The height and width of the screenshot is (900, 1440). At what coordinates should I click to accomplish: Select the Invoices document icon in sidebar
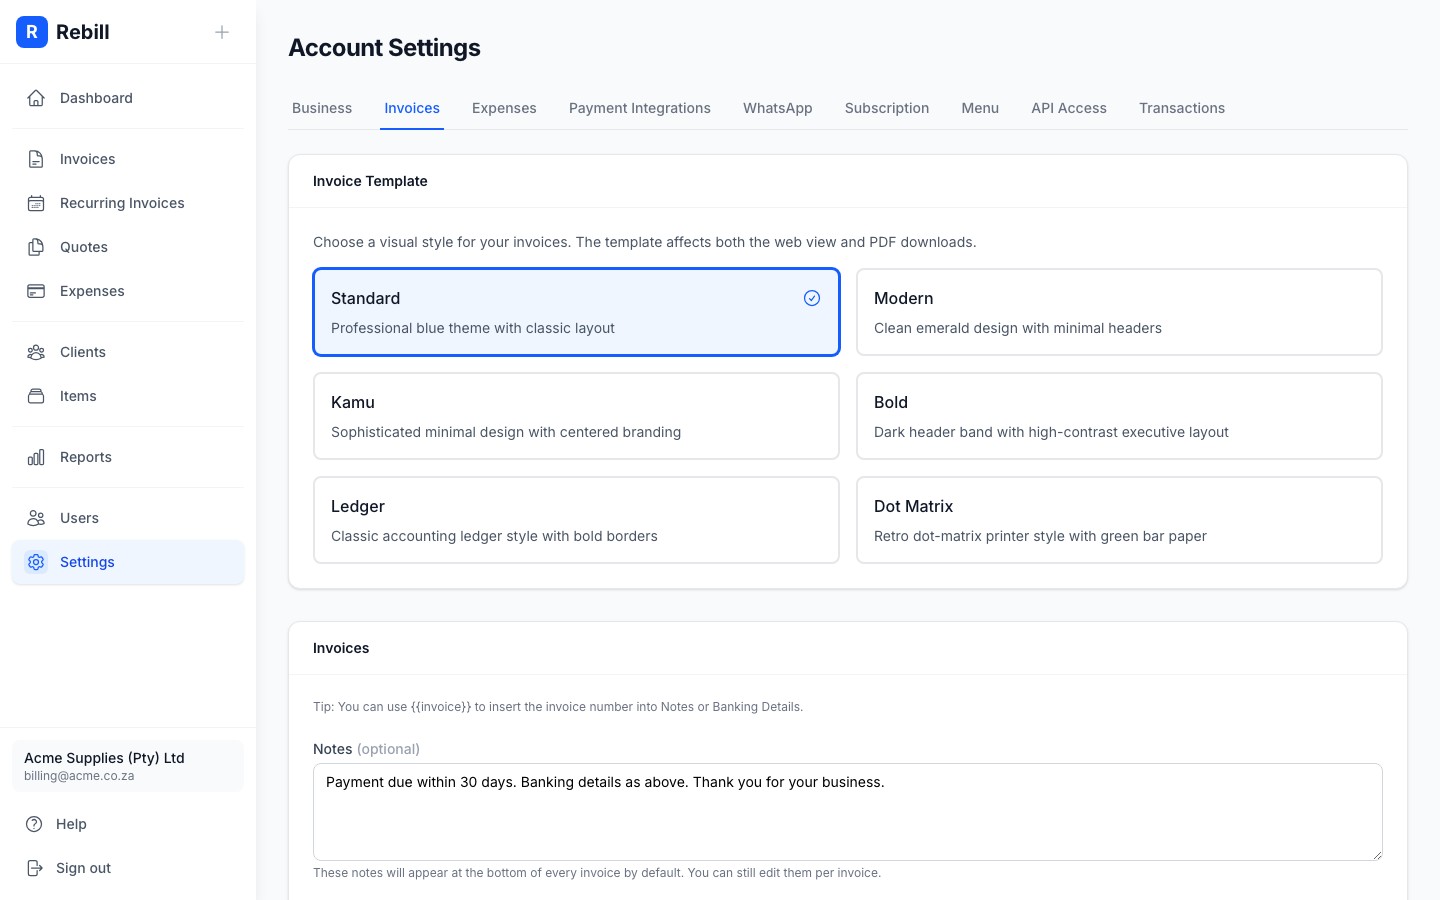tap(36, 158)
